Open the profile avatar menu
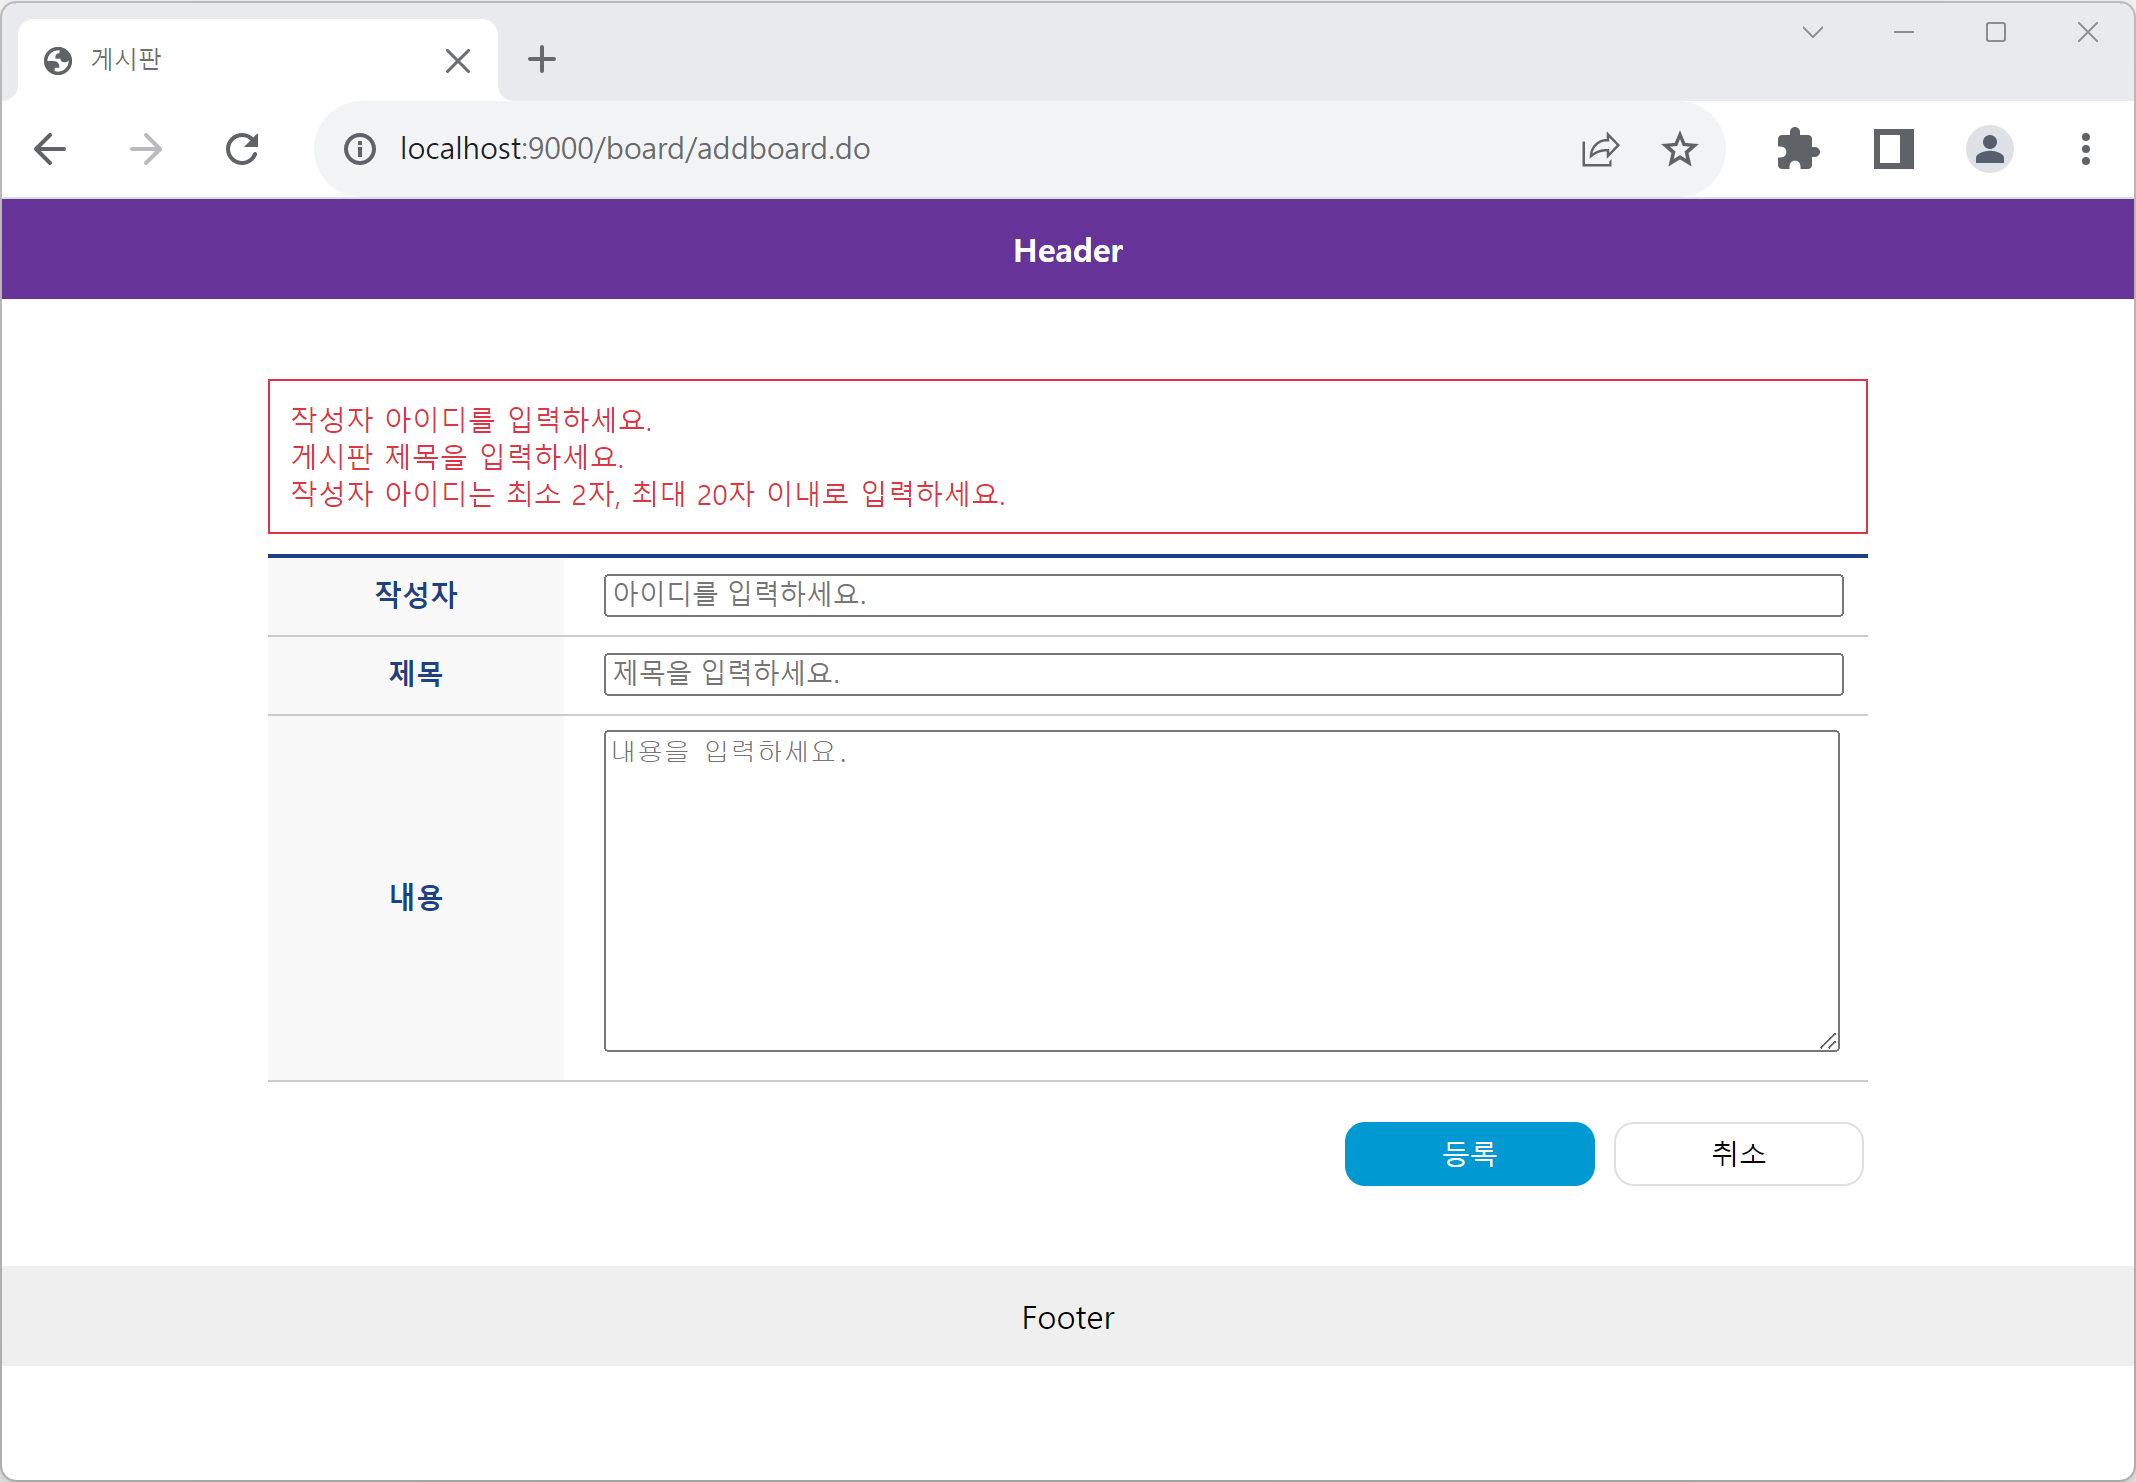 tap(1990, 150)
